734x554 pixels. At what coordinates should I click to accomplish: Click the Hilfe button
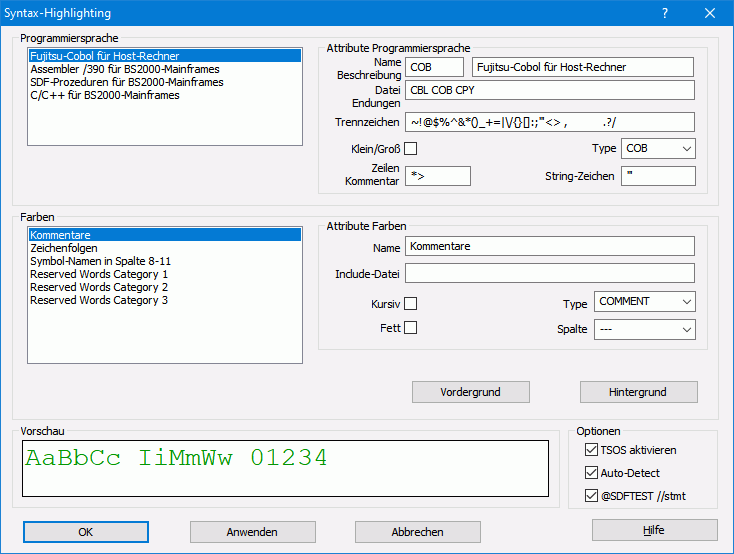click(x=654, y=530)
